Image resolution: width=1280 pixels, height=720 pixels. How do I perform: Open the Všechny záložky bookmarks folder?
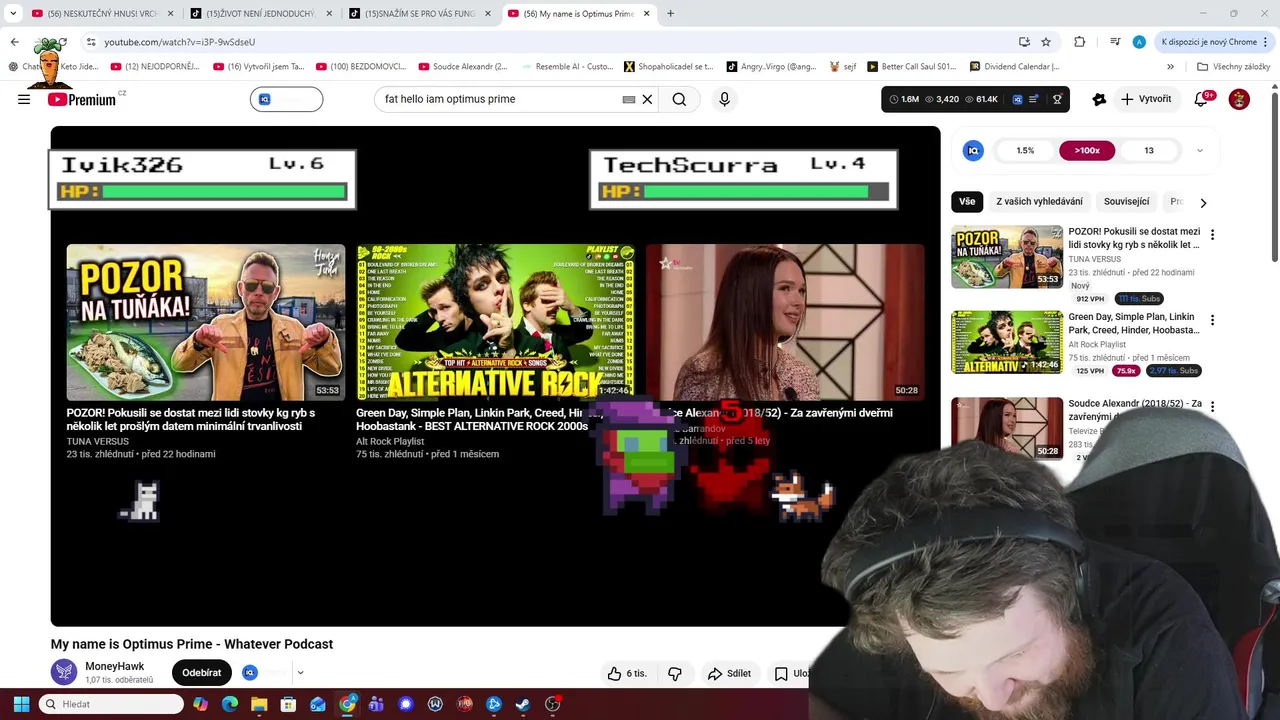point(1234,67)
